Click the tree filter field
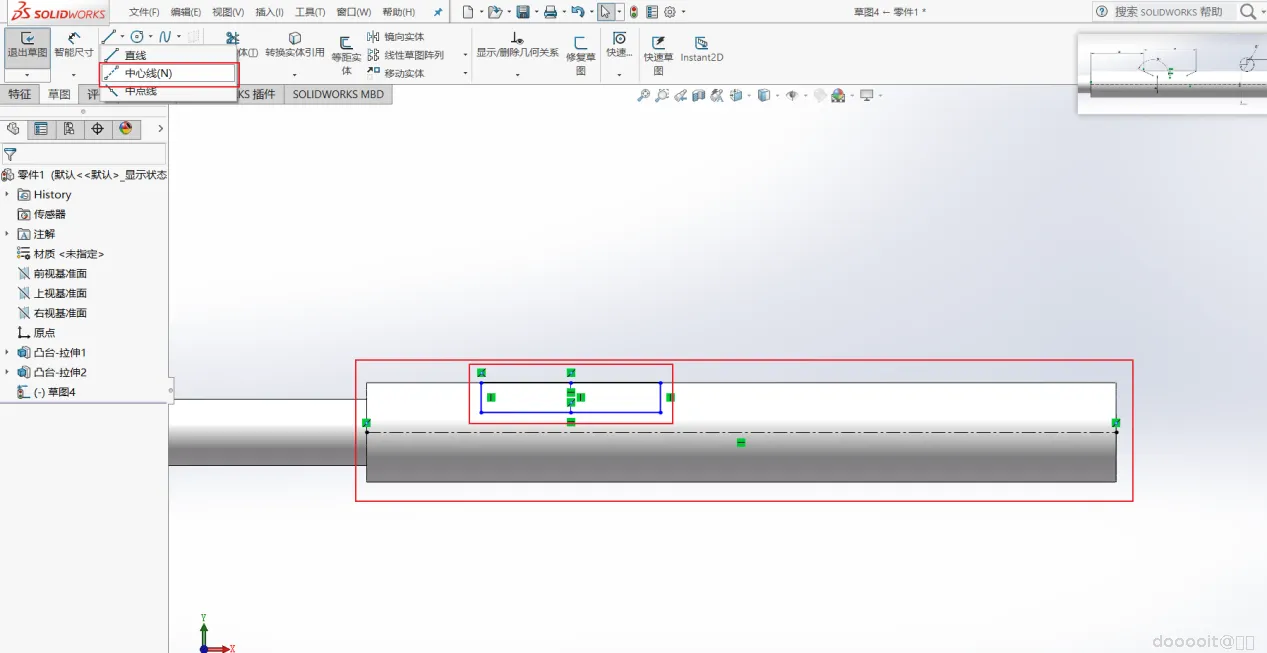Screen dimensions: 1267x653 pyautogui.click(x=84, y=154)
